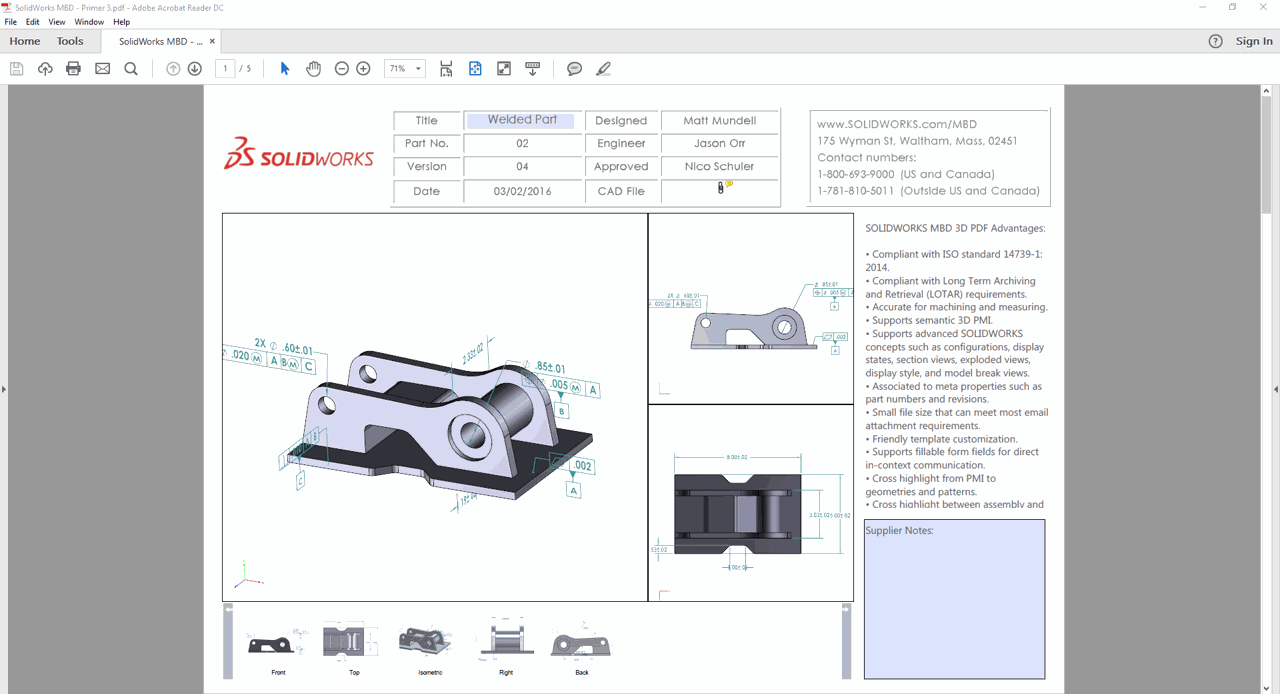1280x694 pixels.
Task: Select the Hand pan tool
Action: pos(313,69)
